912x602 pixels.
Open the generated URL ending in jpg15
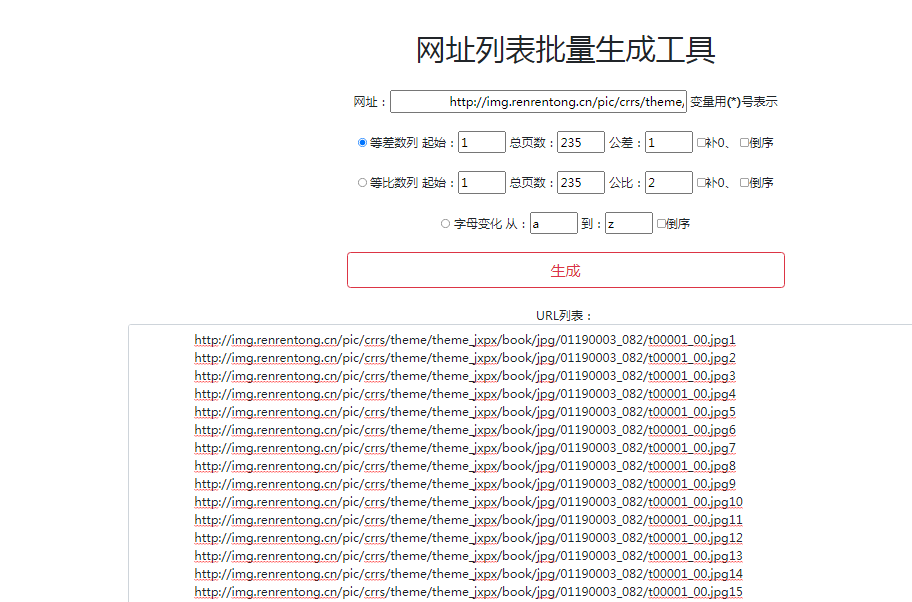tap(466, 591)
